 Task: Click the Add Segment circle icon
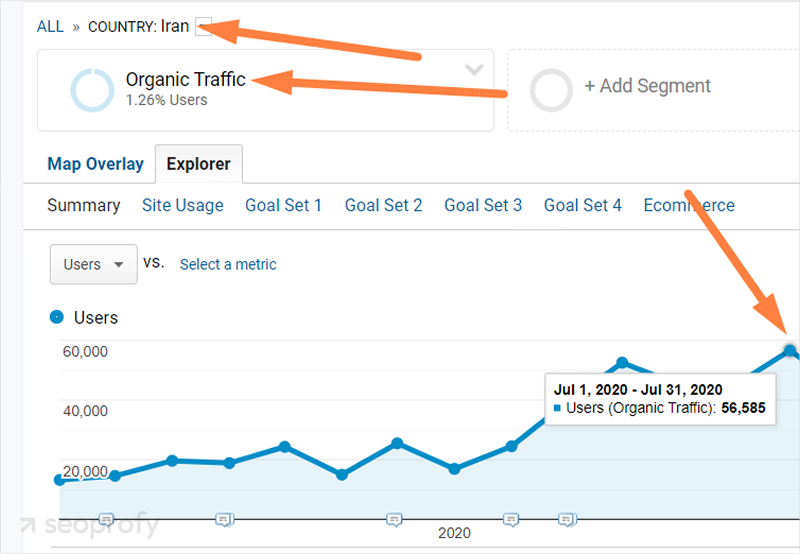[x=551, y=90]
